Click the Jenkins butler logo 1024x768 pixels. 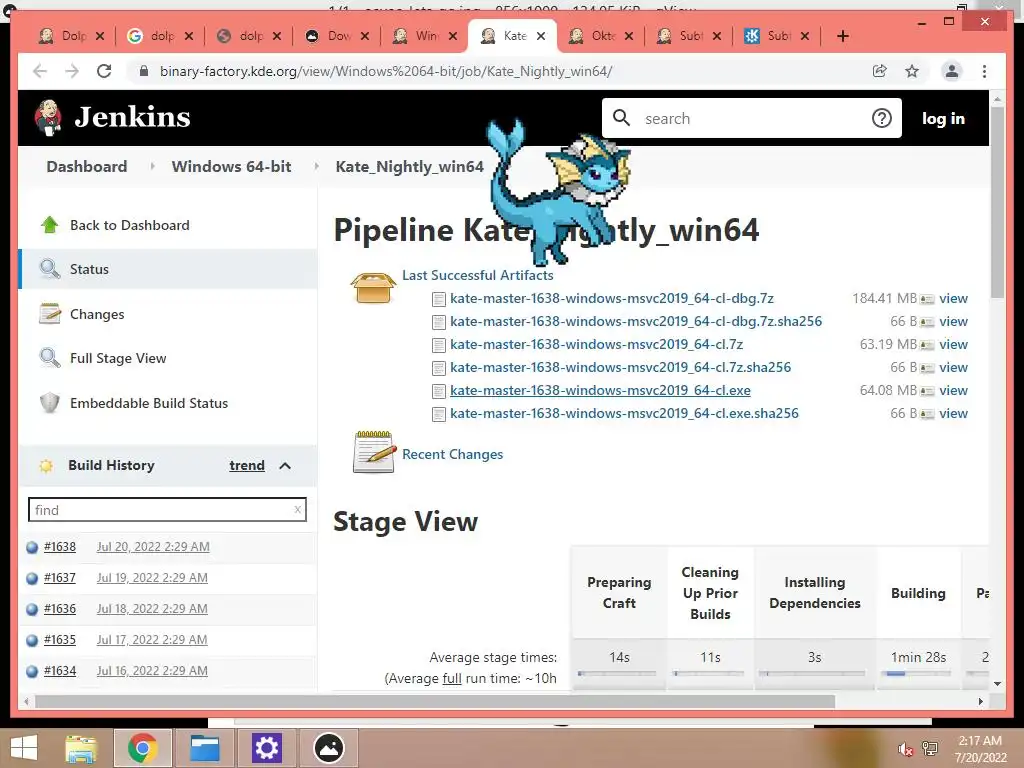[x=48, y=118]
